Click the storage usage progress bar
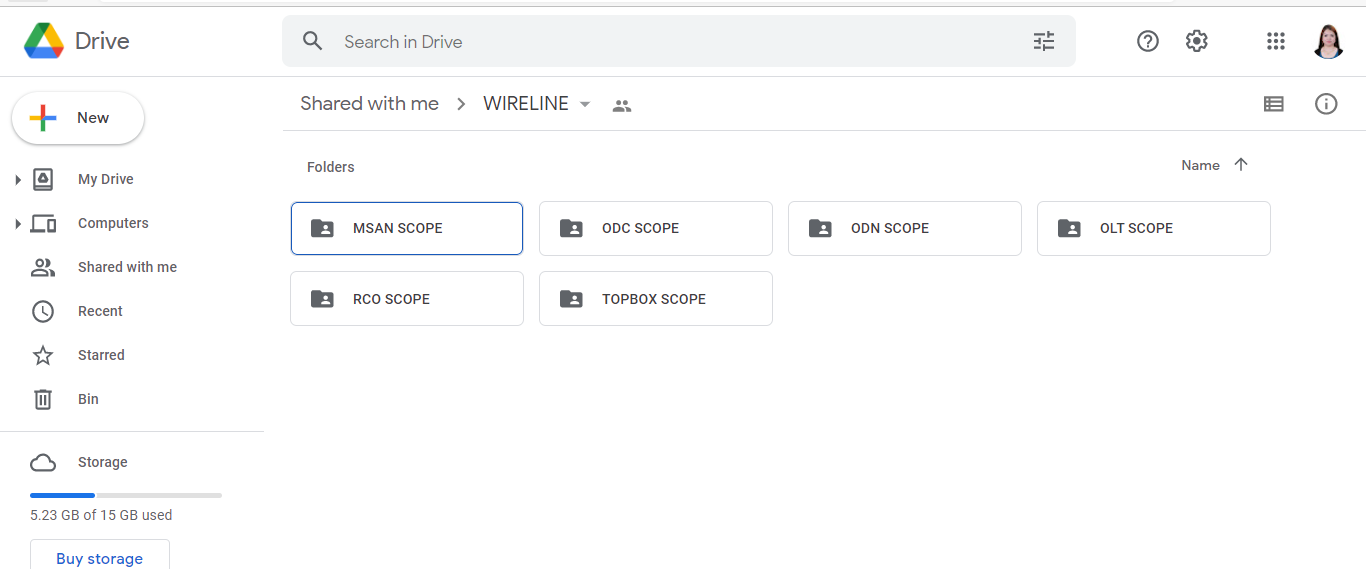Screen dimensions: 1366x569 (126, 495)
